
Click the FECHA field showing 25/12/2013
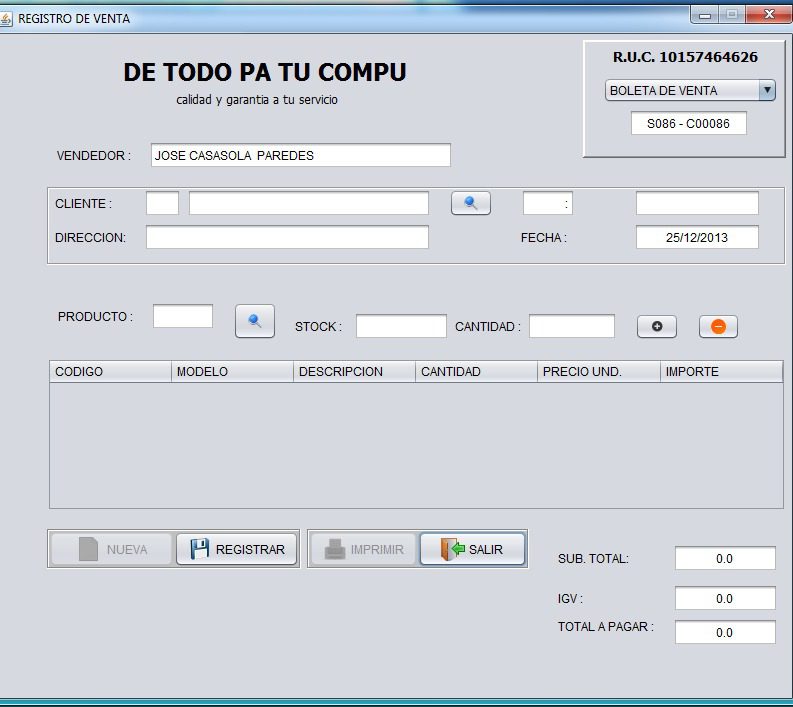click(x=697, y=237)
